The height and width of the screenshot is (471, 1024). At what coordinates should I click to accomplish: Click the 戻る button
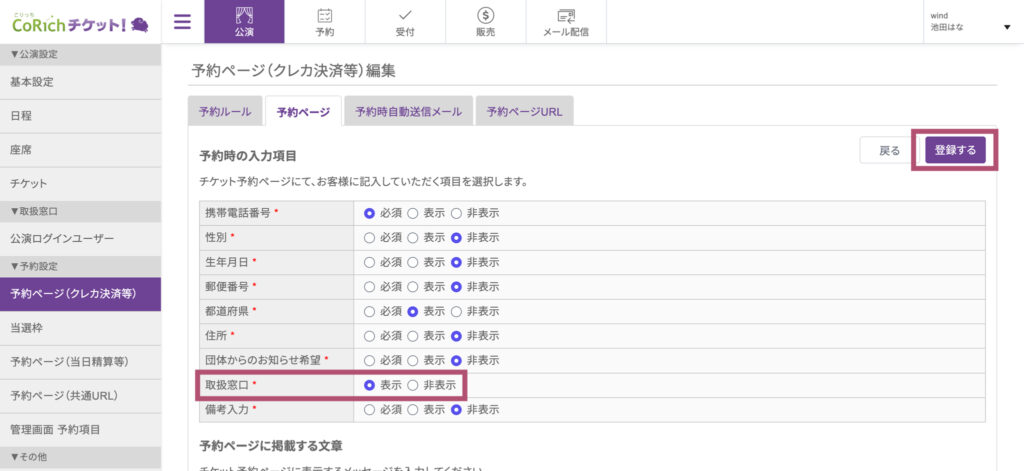(x=889, y=150)
